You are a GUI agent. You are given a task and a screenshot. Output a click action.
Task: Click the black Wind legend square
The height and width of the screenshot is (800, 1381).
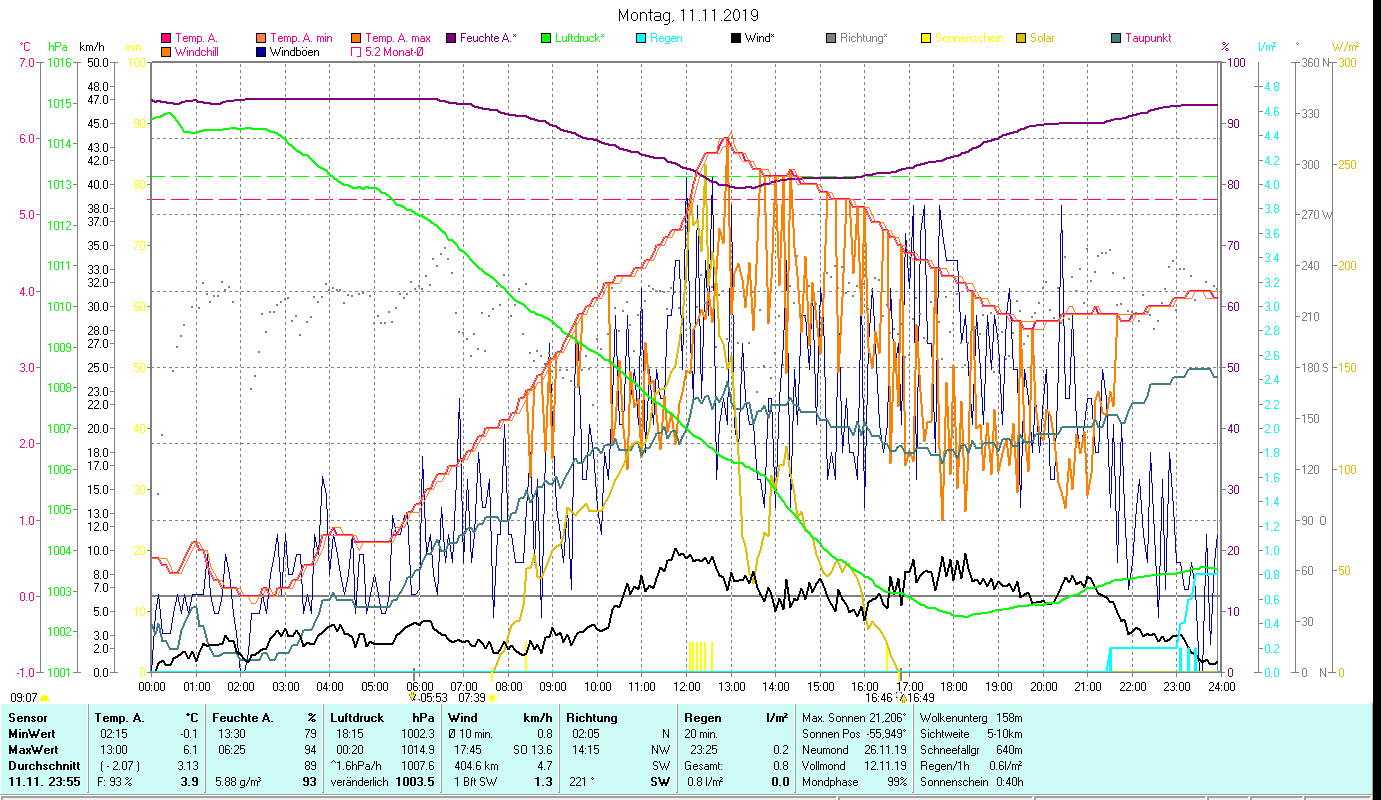[x=736, y=38]
